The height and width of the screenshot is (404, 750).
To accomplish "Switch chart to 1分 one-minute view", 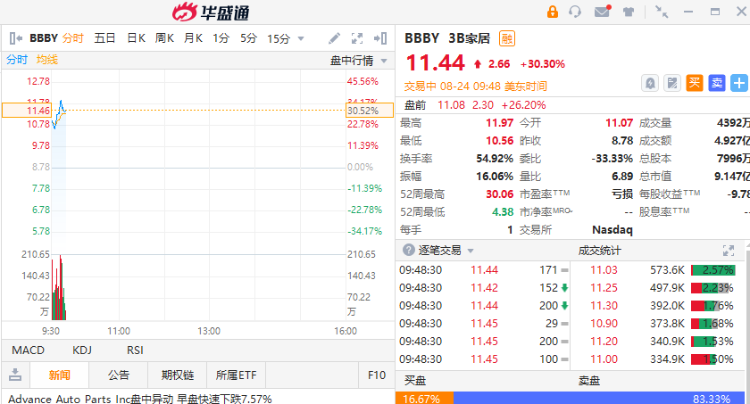I will 221,38.
